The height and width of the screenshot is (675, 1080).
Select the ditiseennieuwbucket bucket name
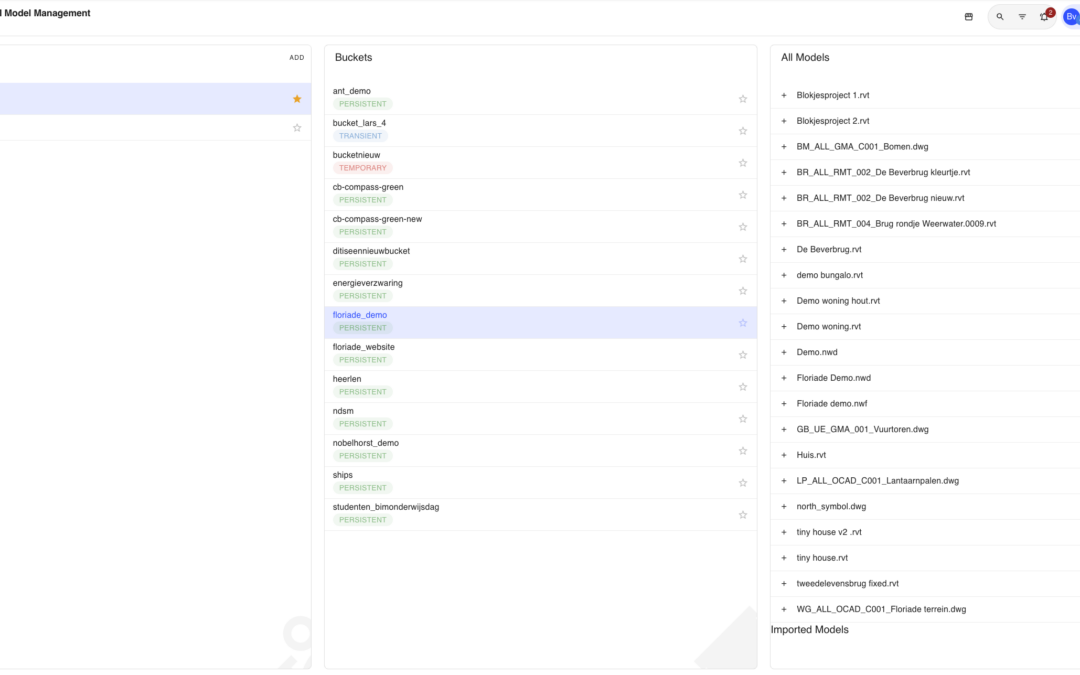click(x=371, y=251)
